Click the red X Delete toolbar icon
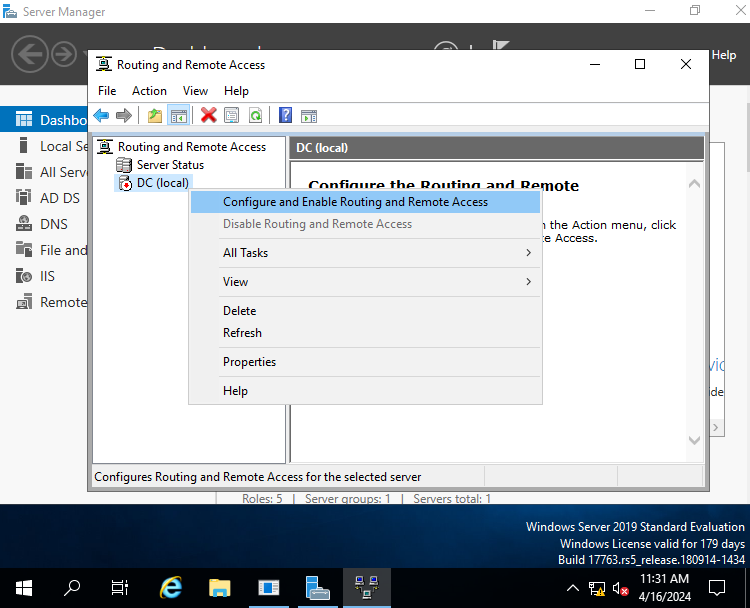 [x=209, y=115]
